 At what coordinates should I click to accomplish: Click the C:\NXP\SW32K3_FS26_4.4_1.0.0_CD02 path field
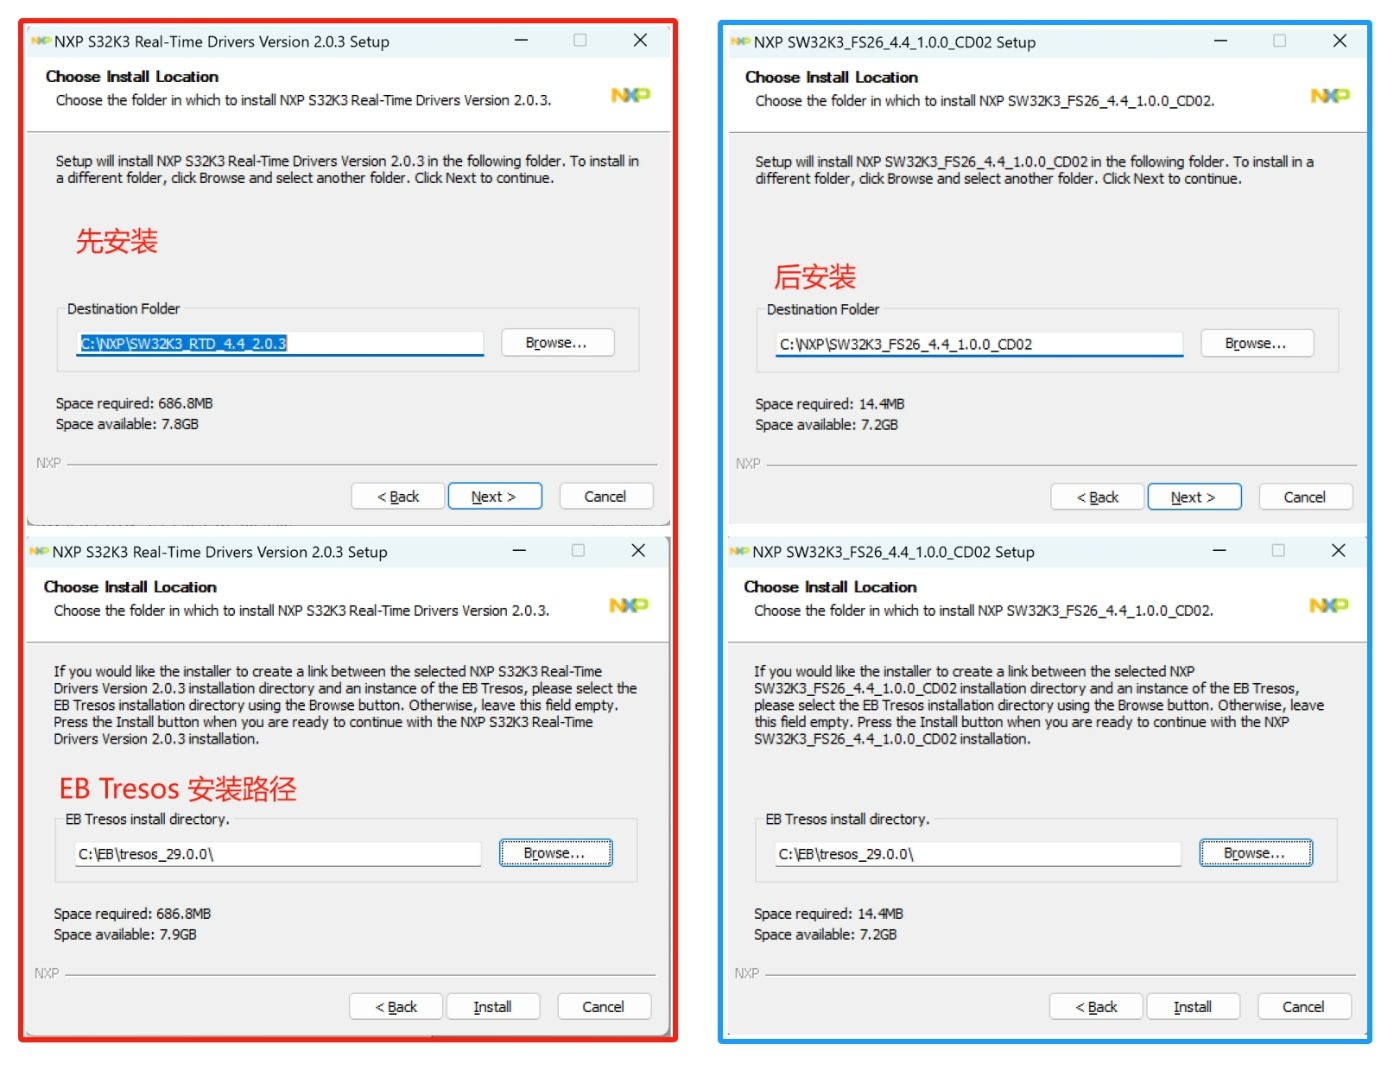tap(979, 345)
